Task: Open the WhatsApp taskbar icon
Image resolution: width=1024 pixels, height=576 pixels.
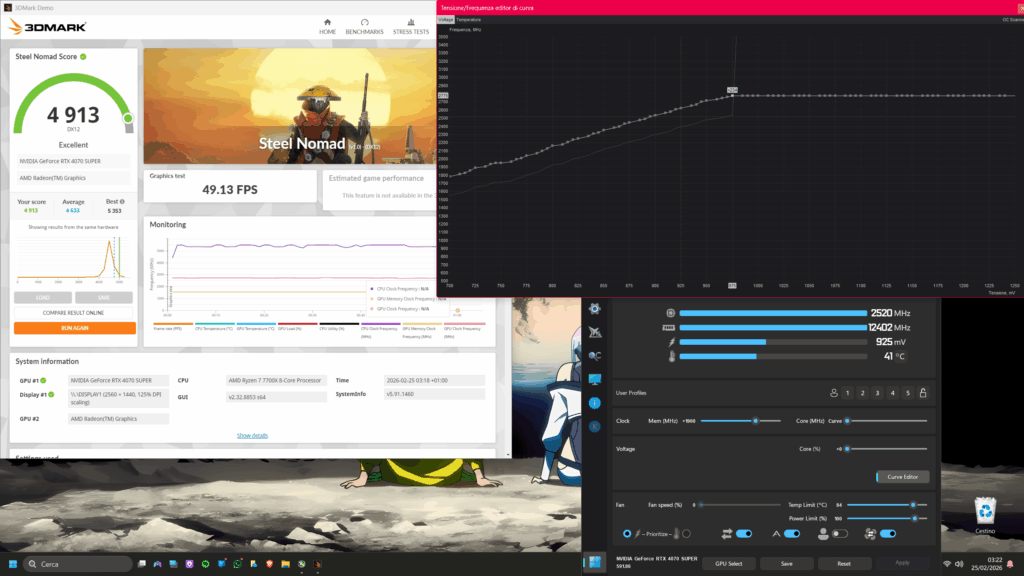Action: tap(237, 564)
